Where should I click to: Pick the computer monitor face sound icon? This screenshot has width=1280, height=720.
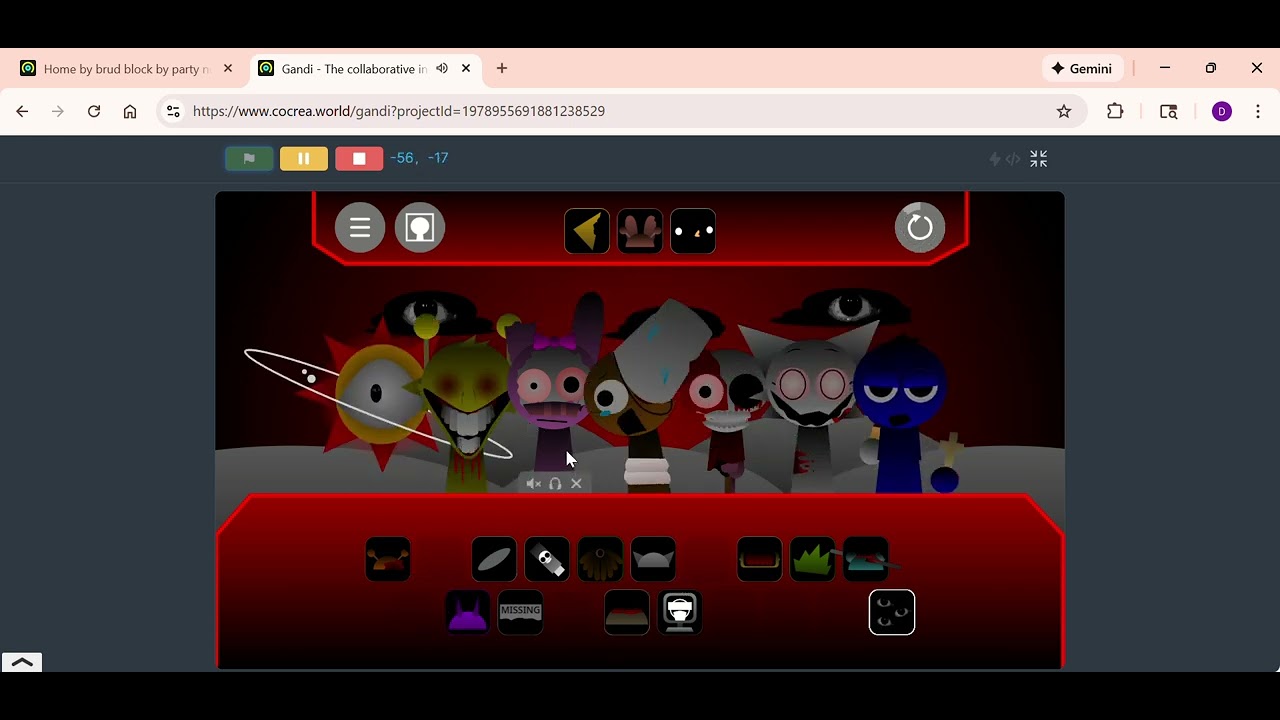(x=680, y=612)
